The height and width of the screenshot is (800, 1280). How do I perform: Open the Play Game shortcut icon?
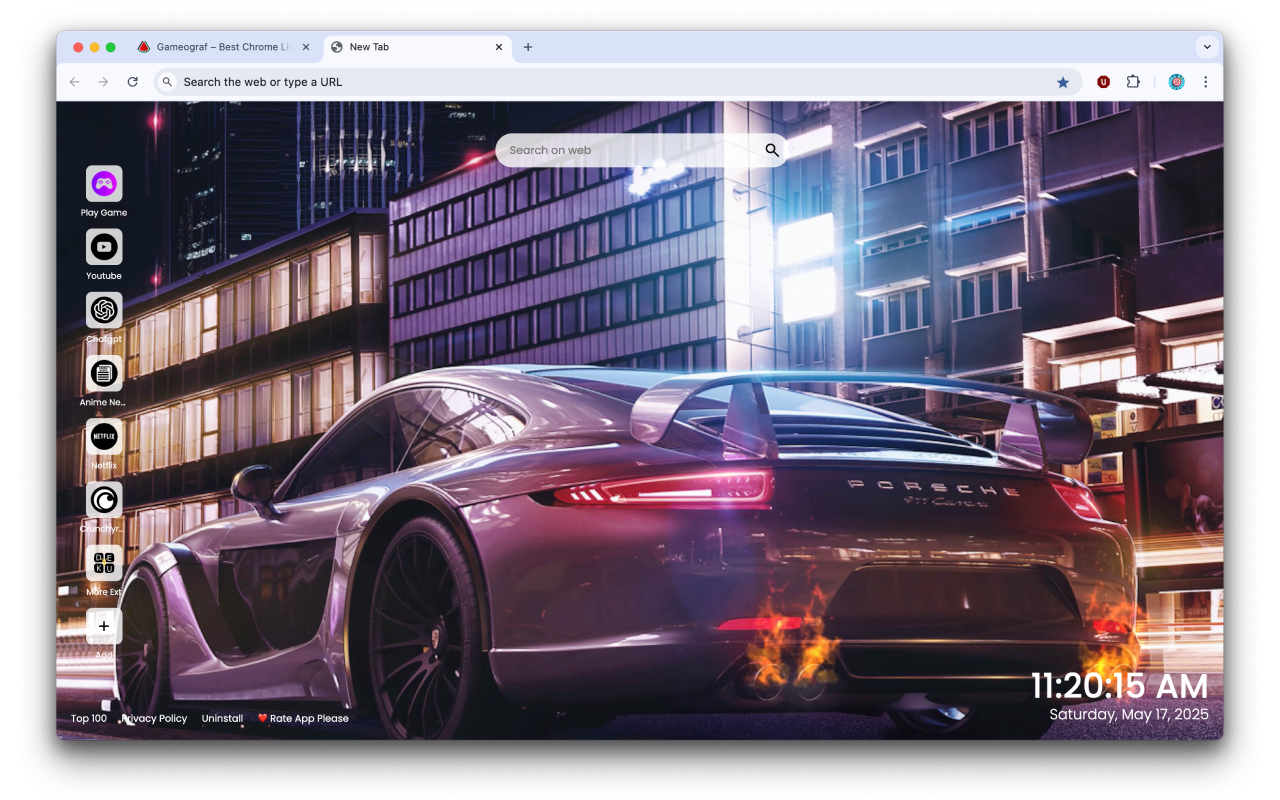click(x=104, y=184)
